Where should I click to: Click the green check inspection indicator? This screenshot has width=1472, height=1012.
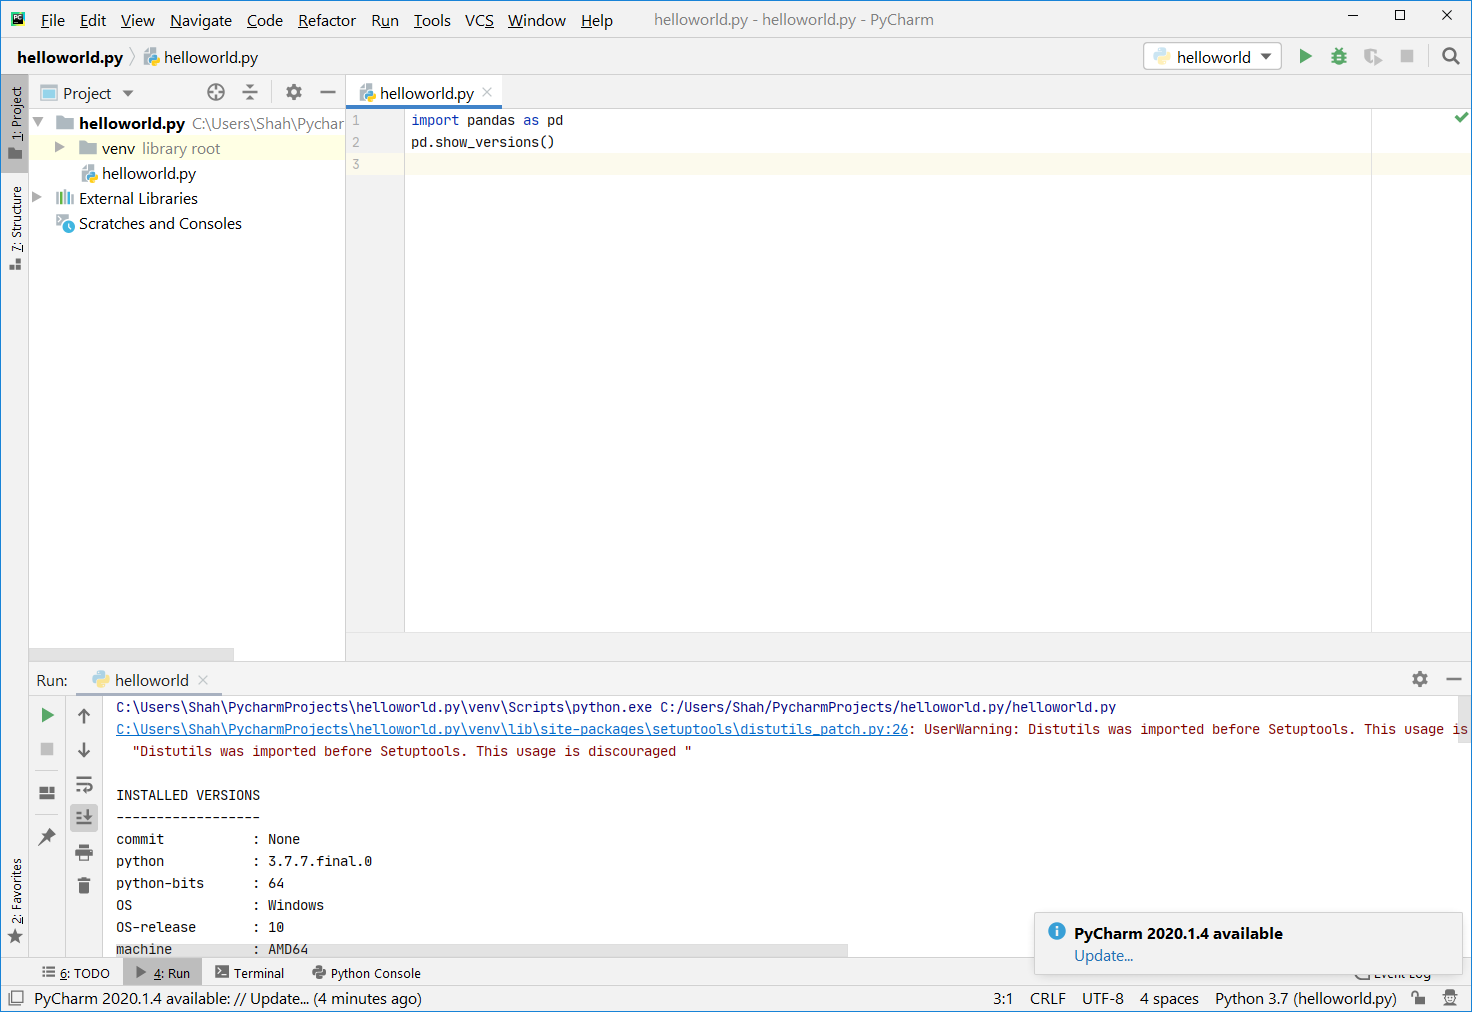(1461, 118)
